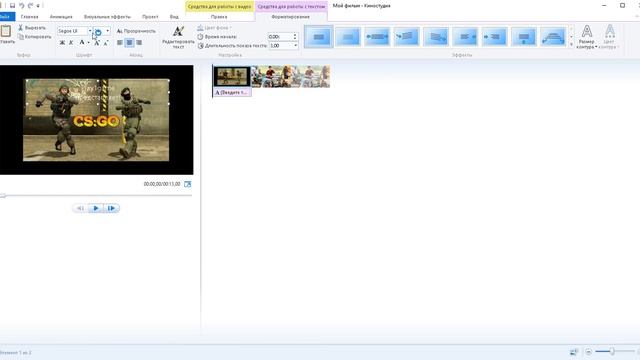Copy selection with Копировать
Screen dimensions: 640x360
tap(35, 37)
